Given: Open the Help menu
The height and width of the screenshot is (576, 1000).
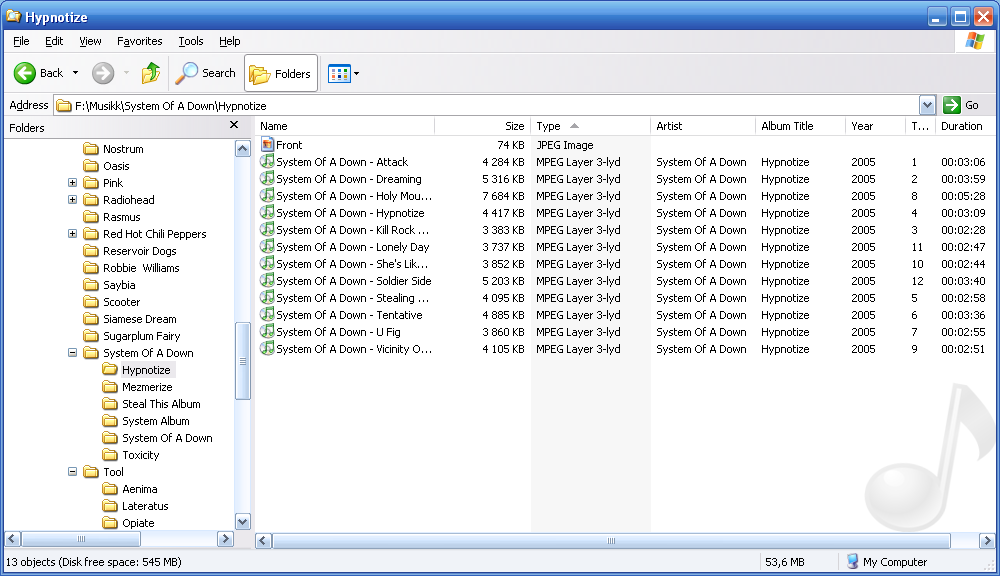Looking at the screenshot, I should 230,41.
